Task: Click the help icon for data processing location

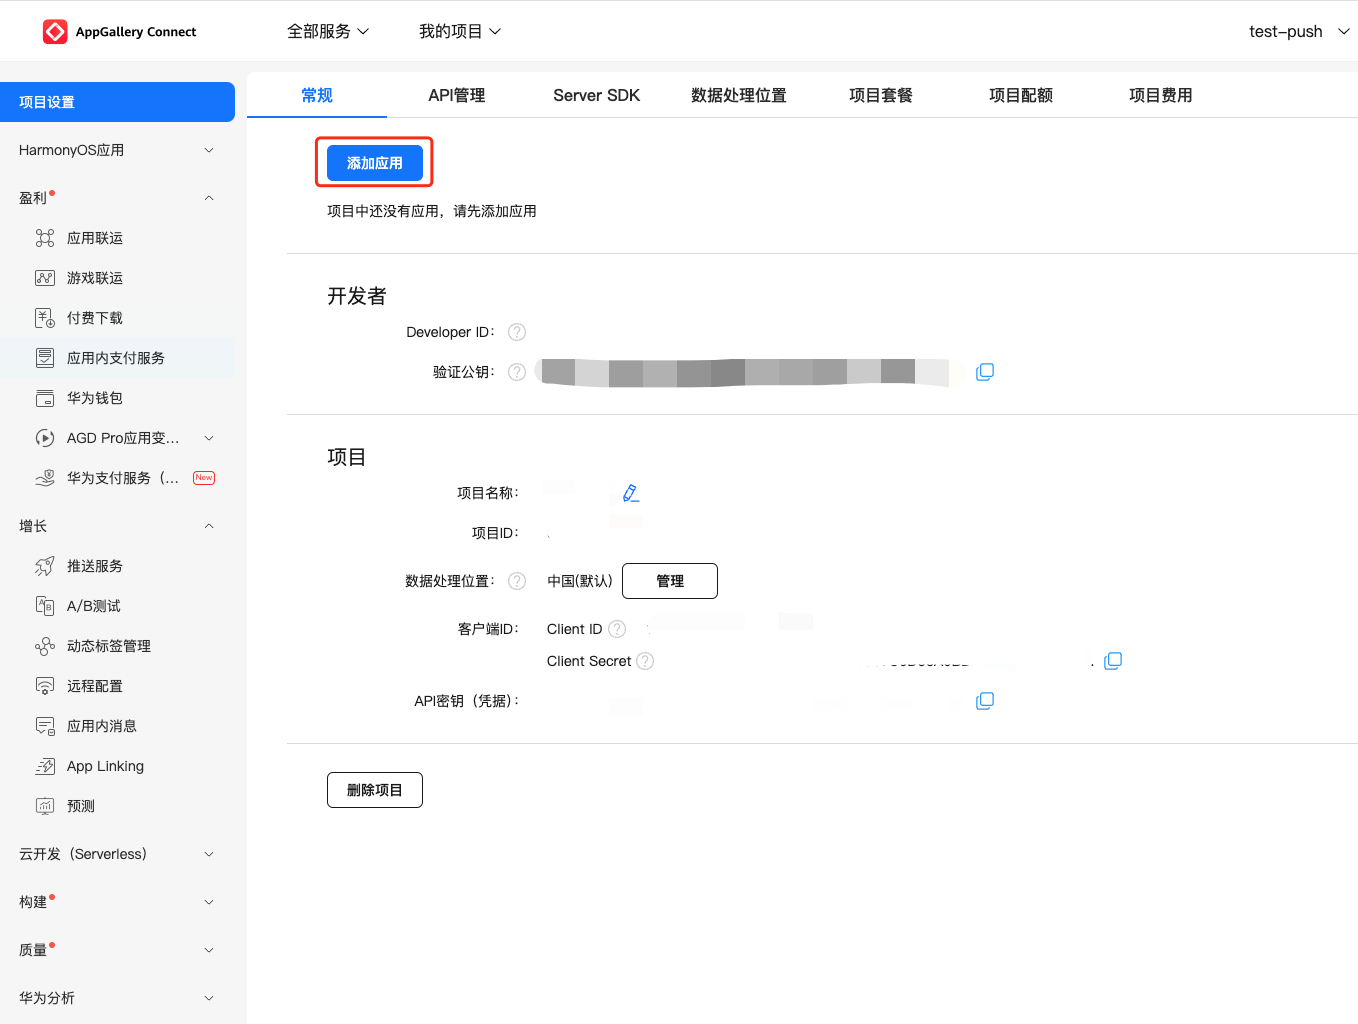Action: point(517,581)
